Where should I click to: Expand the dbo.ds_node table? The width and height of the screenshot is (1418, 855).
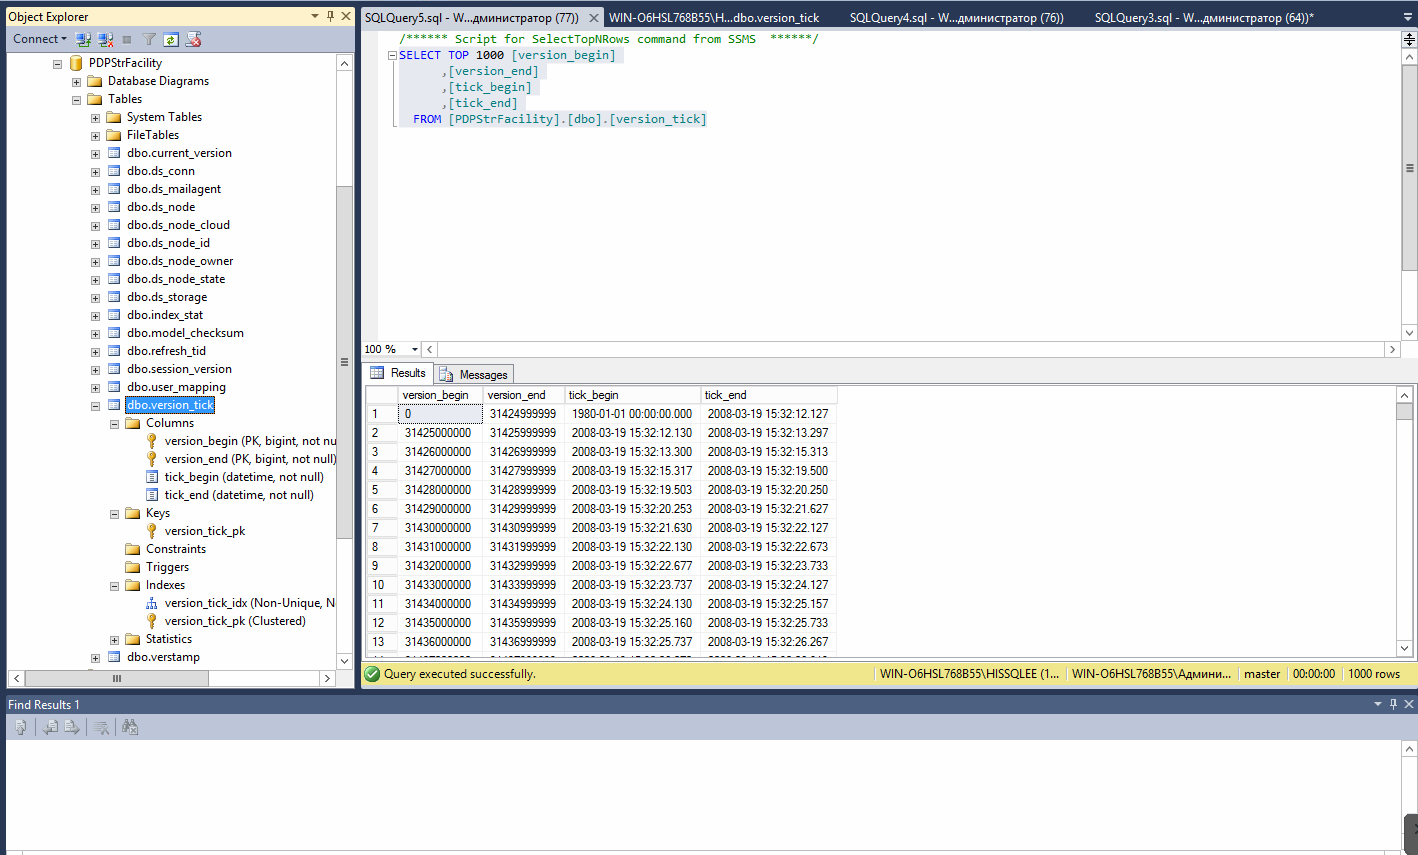95,207
